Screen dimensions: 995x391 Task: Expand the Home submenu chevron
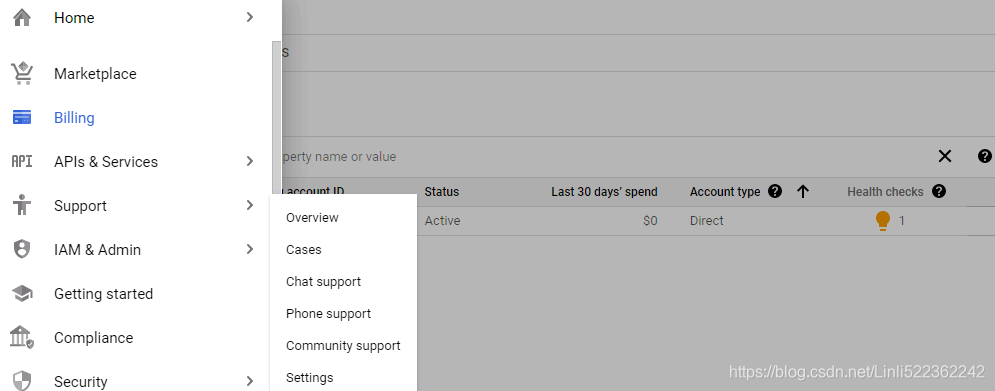coord(250,18)
